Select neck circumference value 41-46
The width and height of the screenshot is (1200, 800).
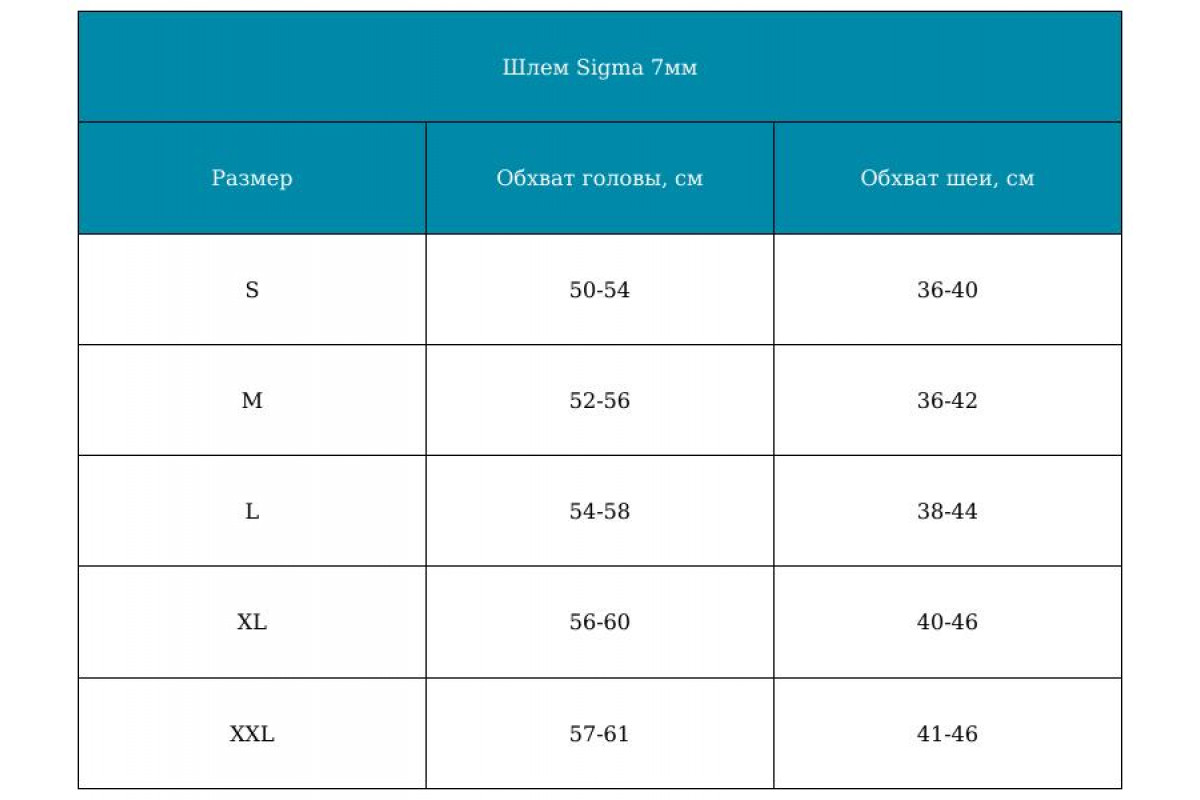pyautogui.click(x=947, y=734)
